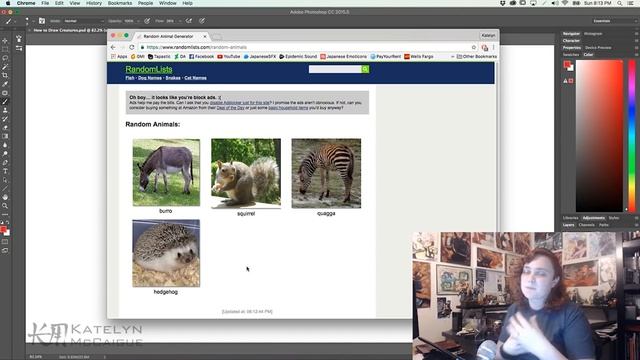Switch to the Paths tab
Image resolution: width=640 pixels, height=360 pixels.
pyautogui.click(x=603, y=225)
